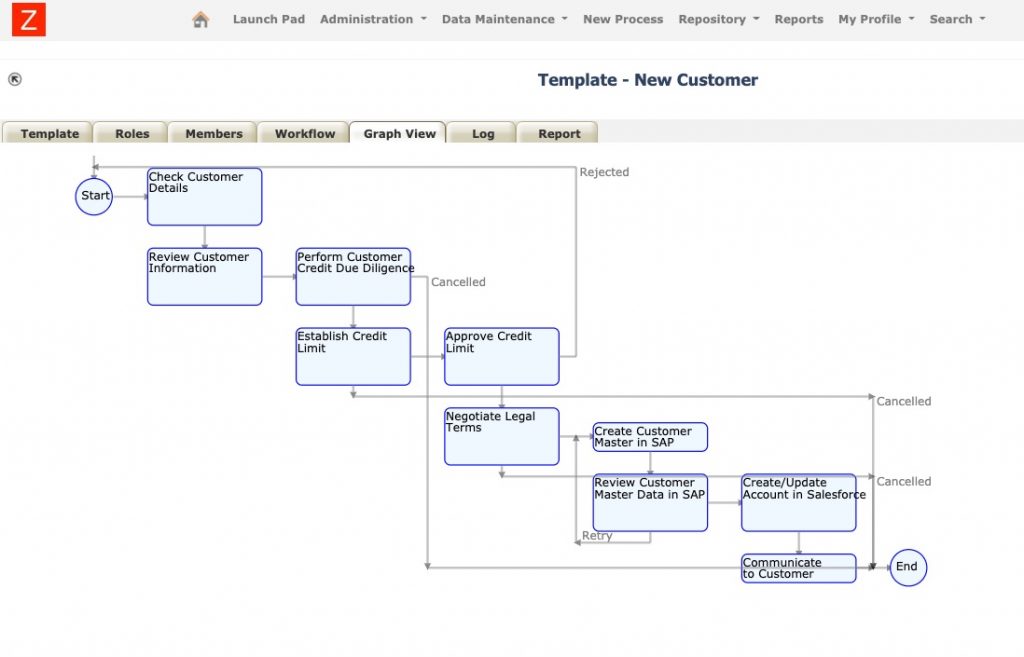Click Cancelled label near Credit Due Diligence
The image size is (1024, 657).
pyautogui.click(x=458, y=282)
